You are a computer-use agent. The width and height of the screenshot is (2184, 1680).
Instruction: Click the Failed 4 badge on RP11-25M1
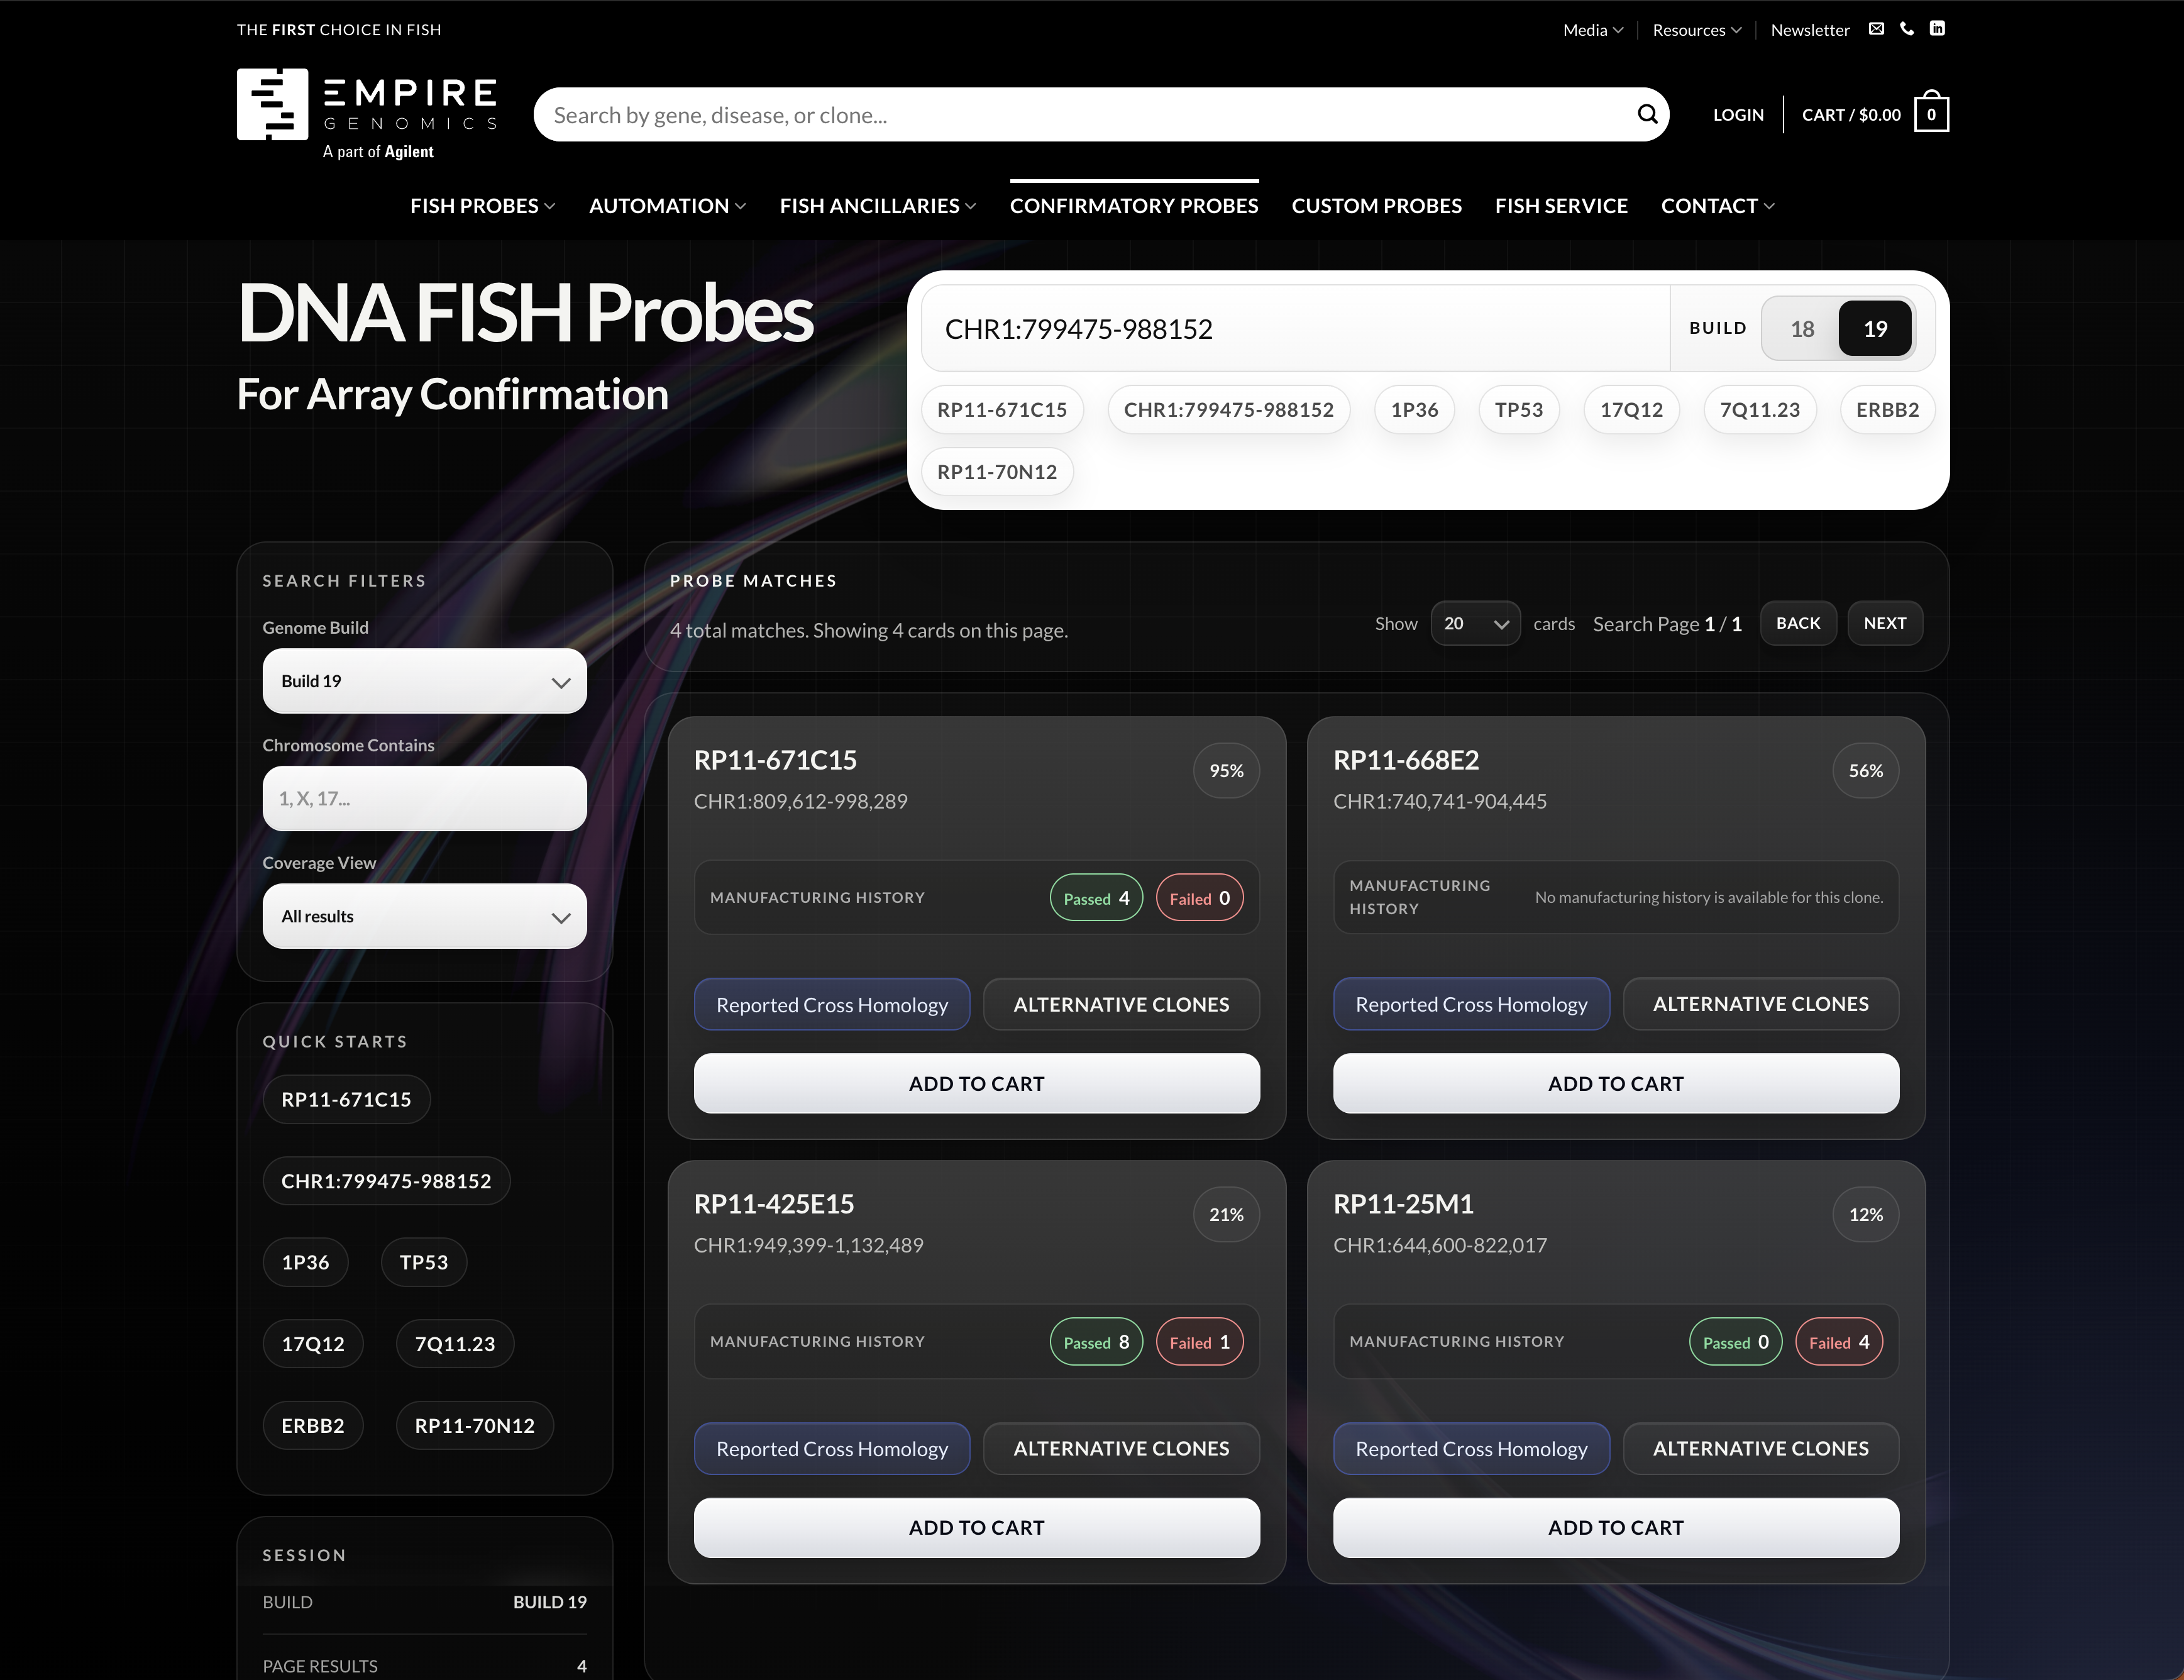click(x=1839, y=1342)
